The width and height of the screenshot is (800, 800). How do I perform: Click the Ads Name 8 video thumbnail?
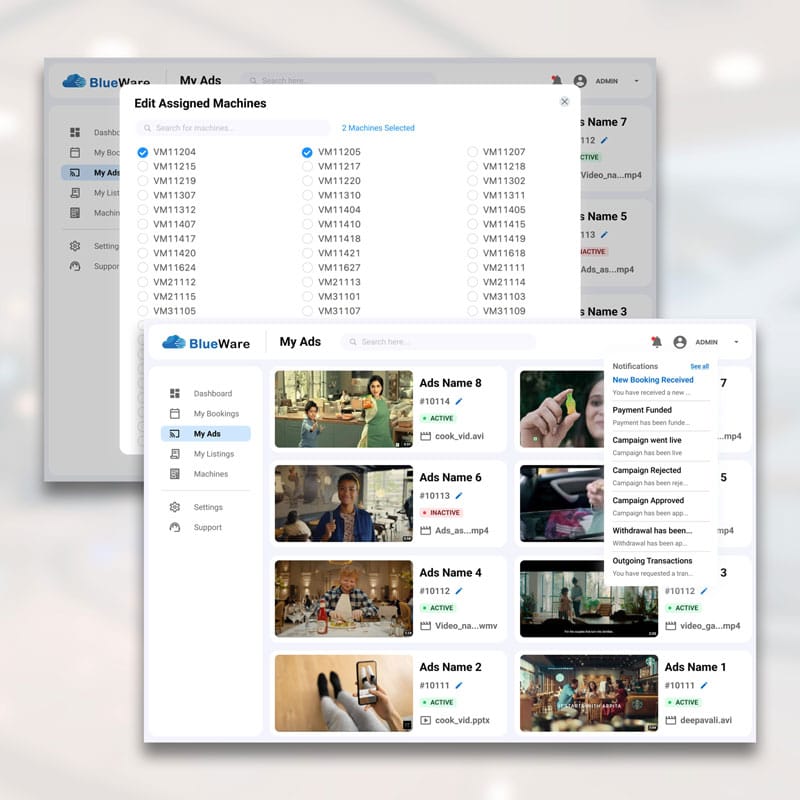(343, 409)
